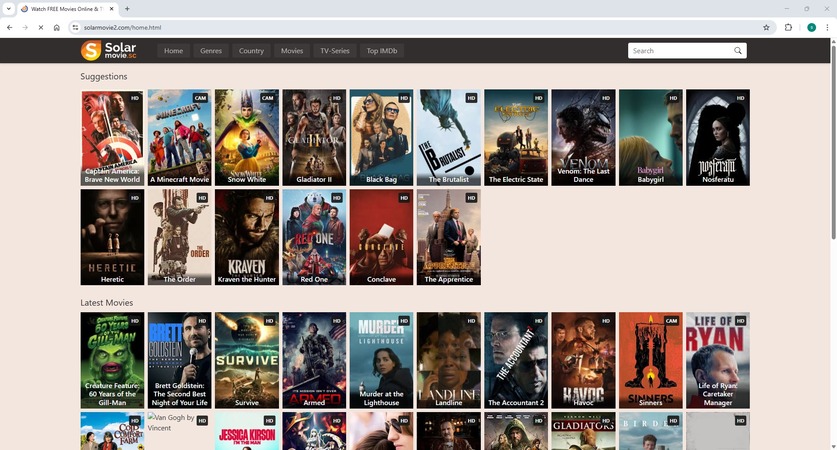The height and width of the screenshot is (450, 837).
Task: Open the Top IMDb list
Action: [x=382, y=51]
